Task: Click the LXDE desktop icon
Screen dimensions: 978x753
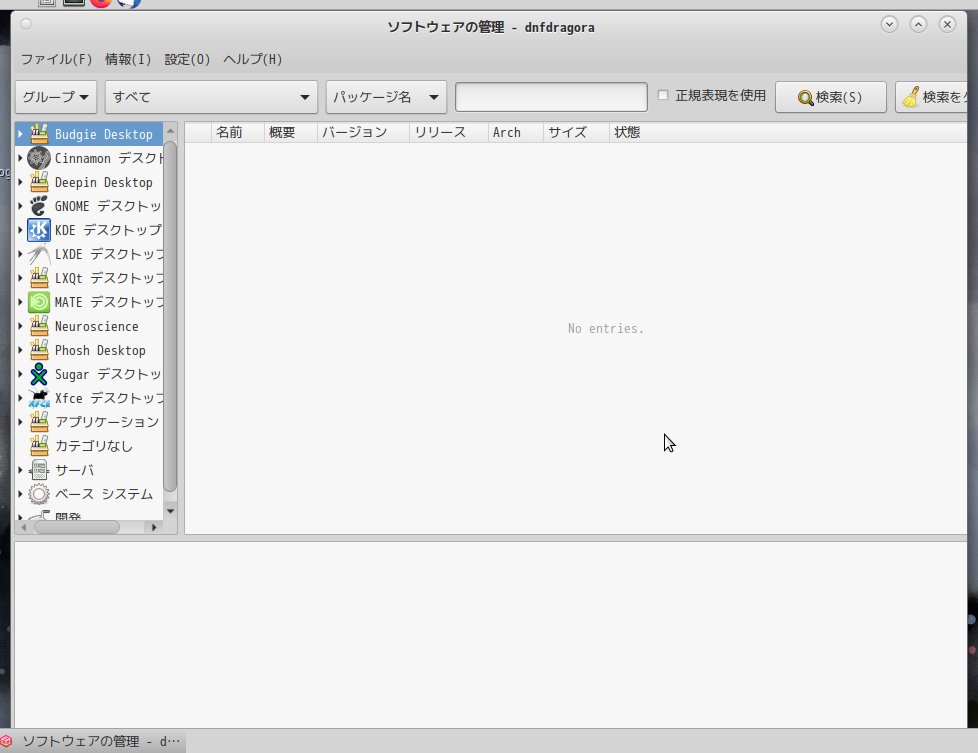Action: coord(39,254)
